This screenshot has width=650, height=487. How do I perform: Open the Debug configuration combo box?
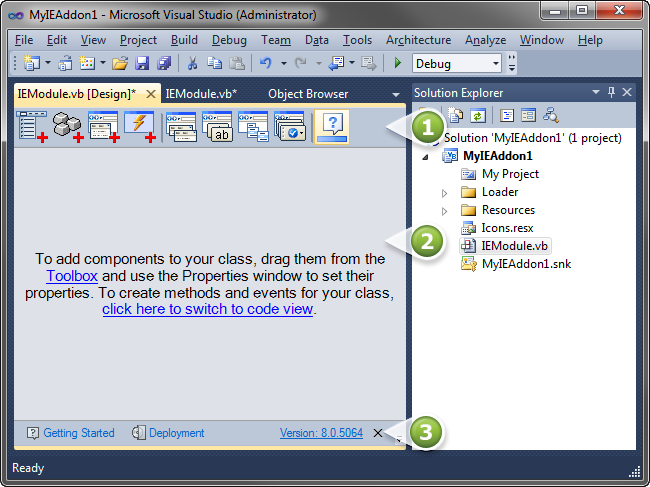pos(456,63)
